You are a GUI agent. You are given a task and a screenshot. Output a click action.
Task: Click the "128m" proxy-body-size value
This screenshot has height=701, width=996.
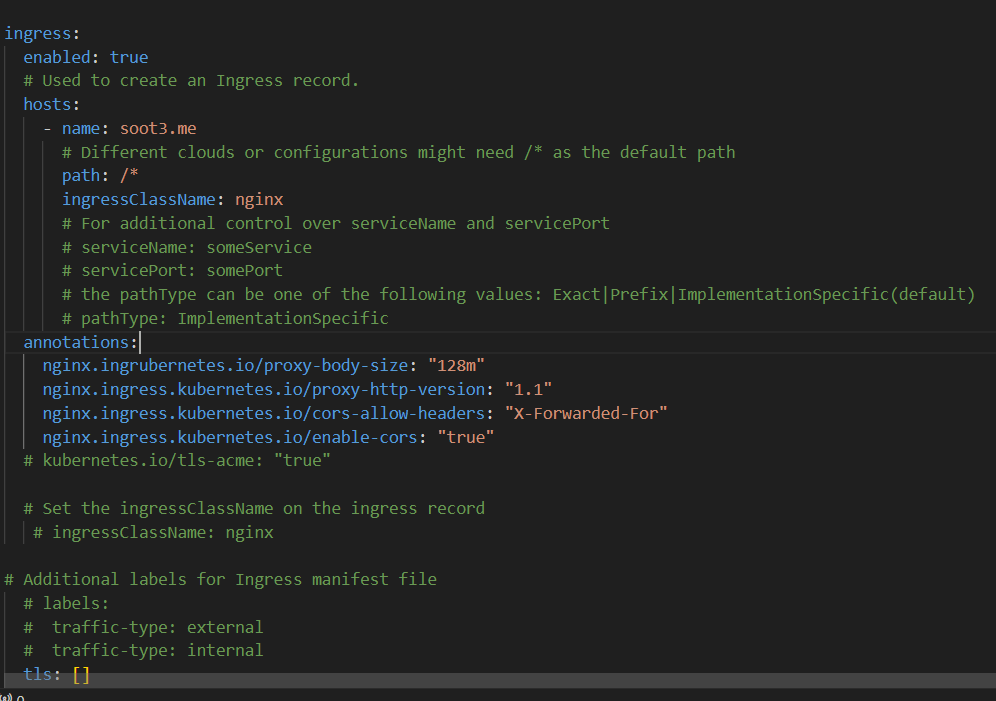point(456,366)
